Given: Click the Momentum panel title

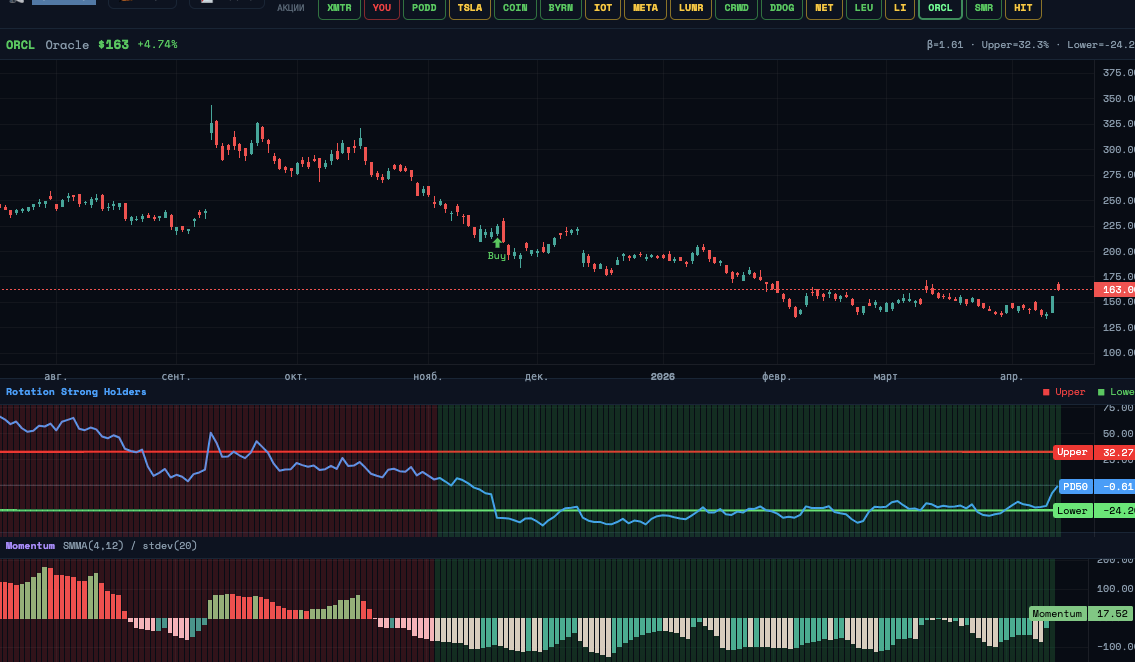Looking at the screenshot, I should click(30, 546).
